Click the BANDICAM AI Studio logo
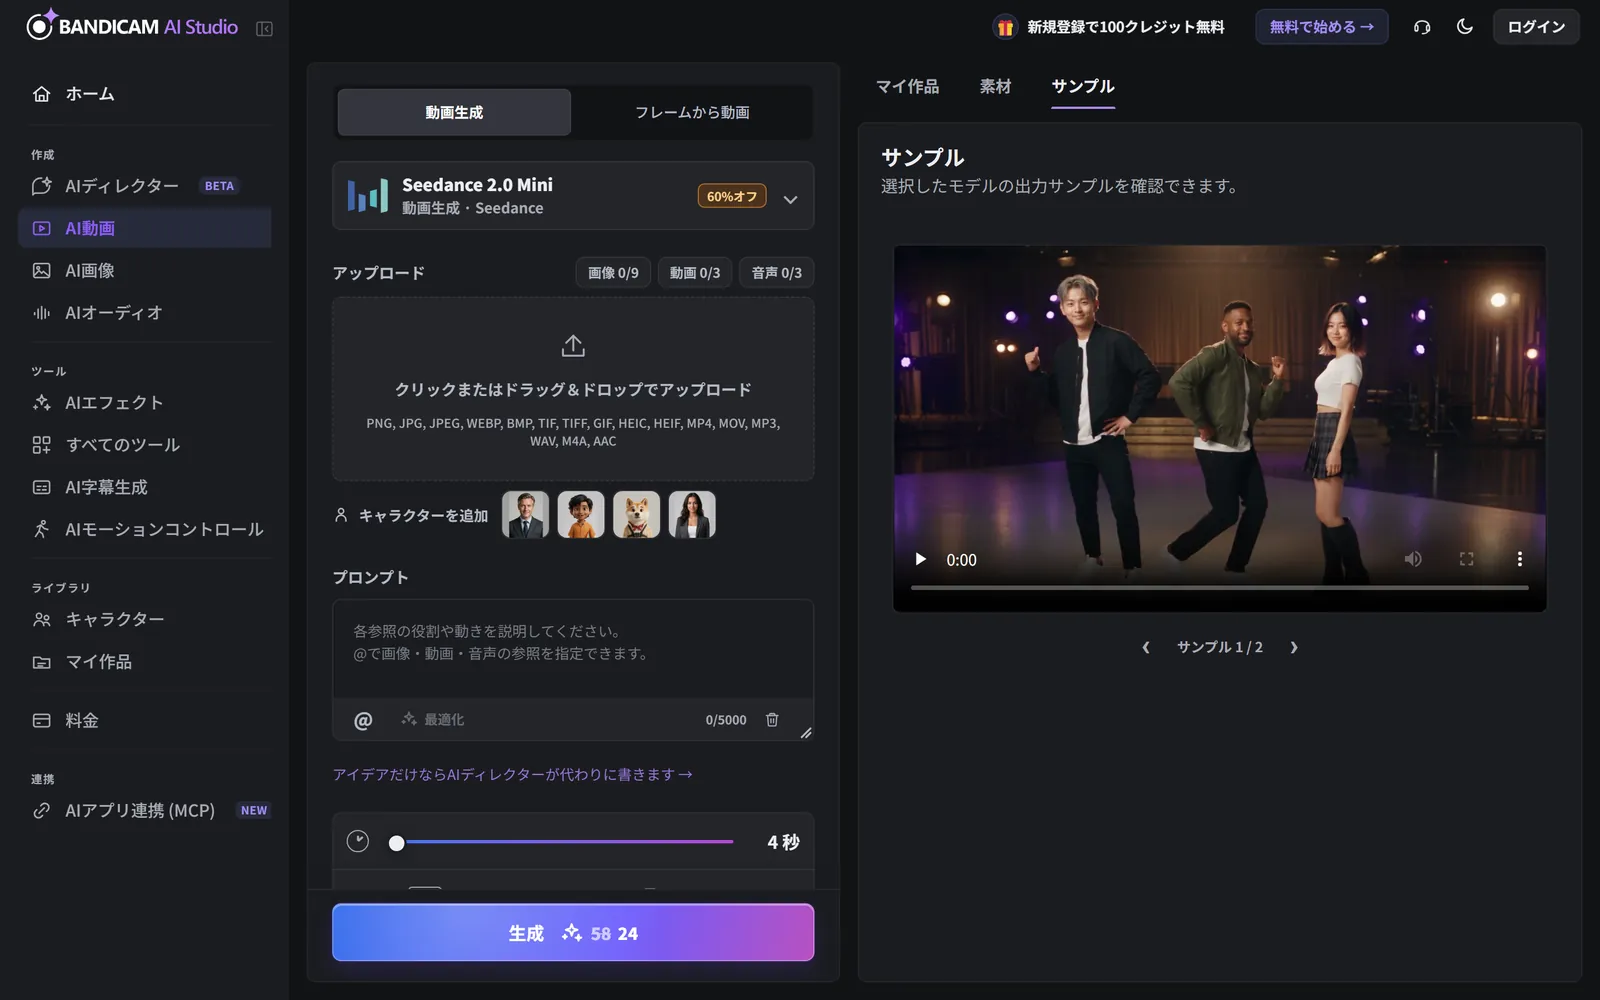This screenshot has height=1000, width=1600. tap(132, 26)
